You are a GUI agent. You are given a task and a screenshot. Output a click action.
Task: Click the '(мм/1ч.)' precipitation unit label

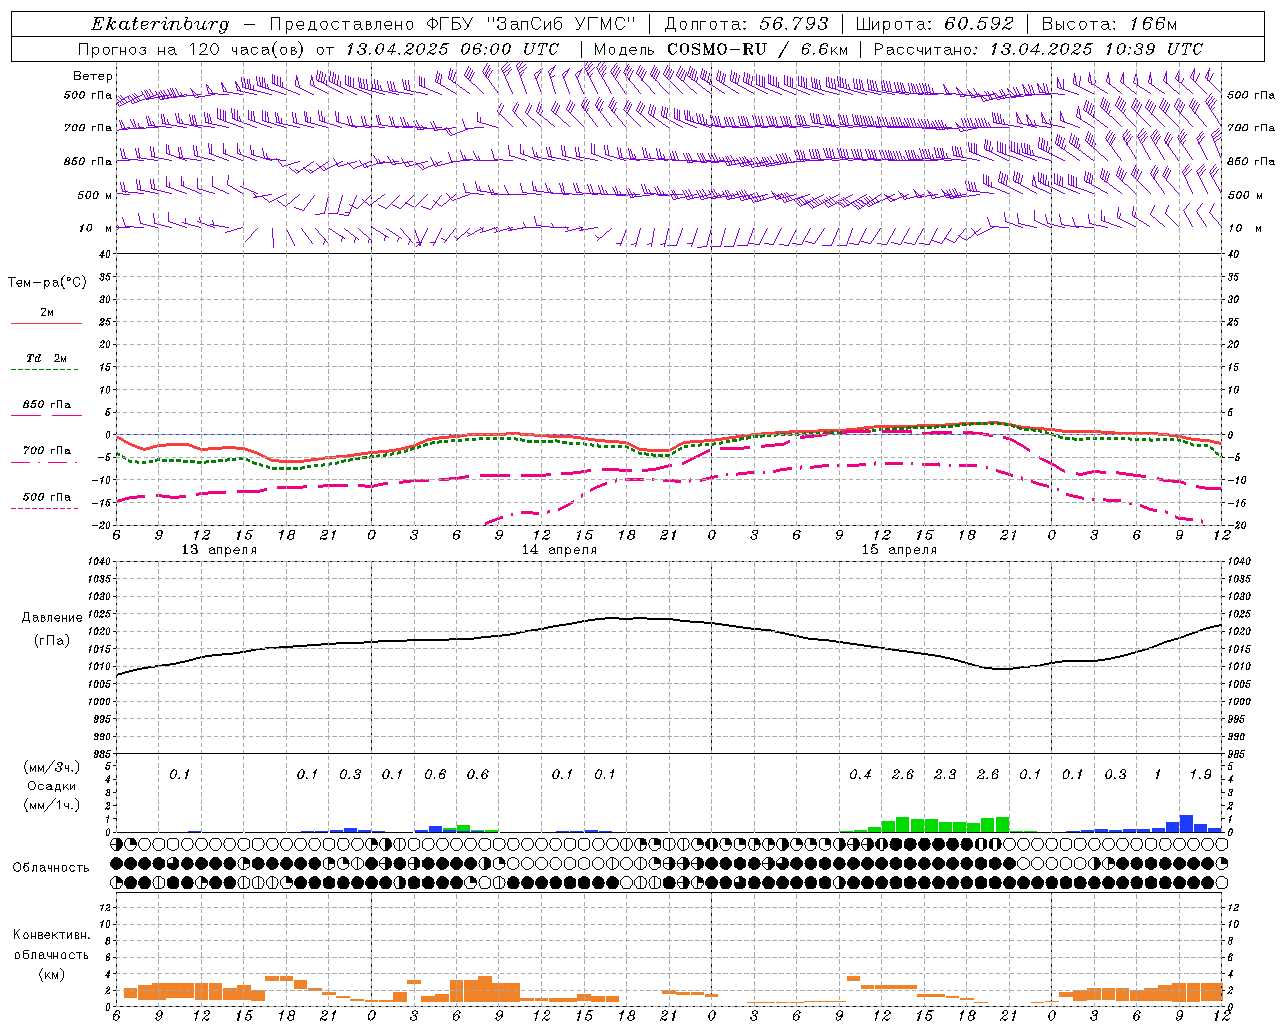[x=52, y=805]
